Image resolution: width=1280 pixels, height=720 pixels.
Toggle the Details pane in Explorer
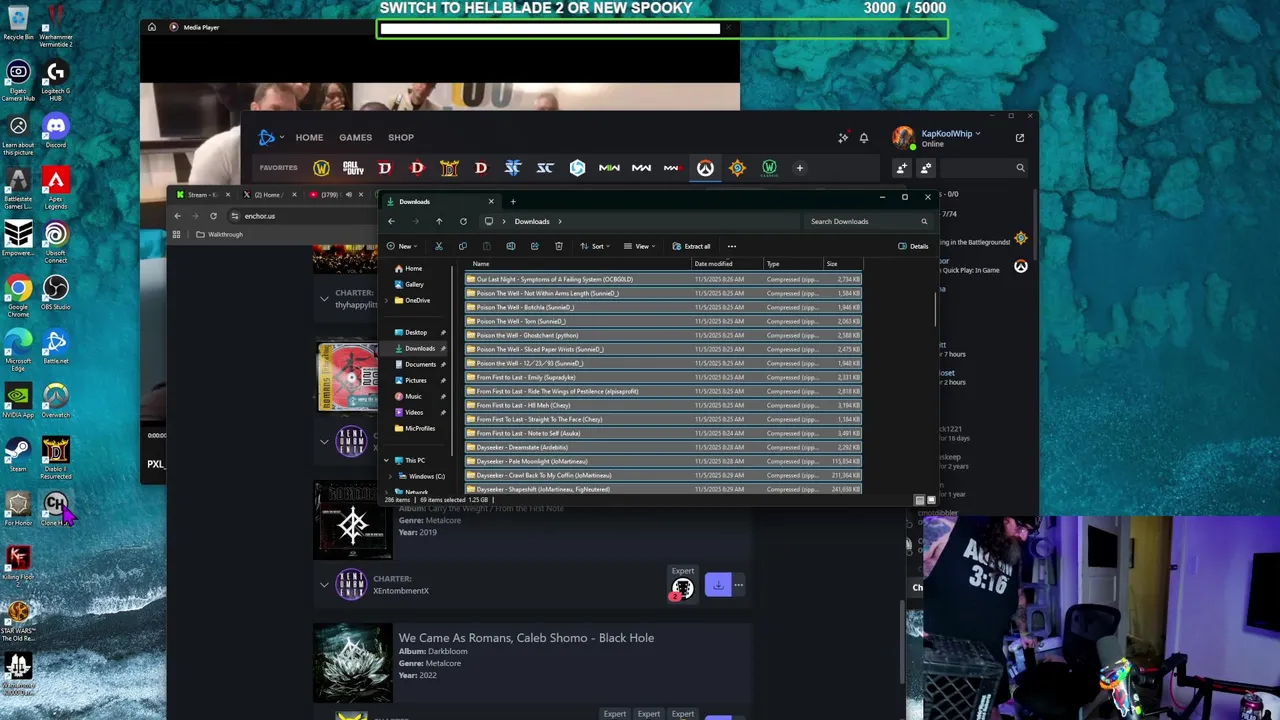click(x=913, y=246)
